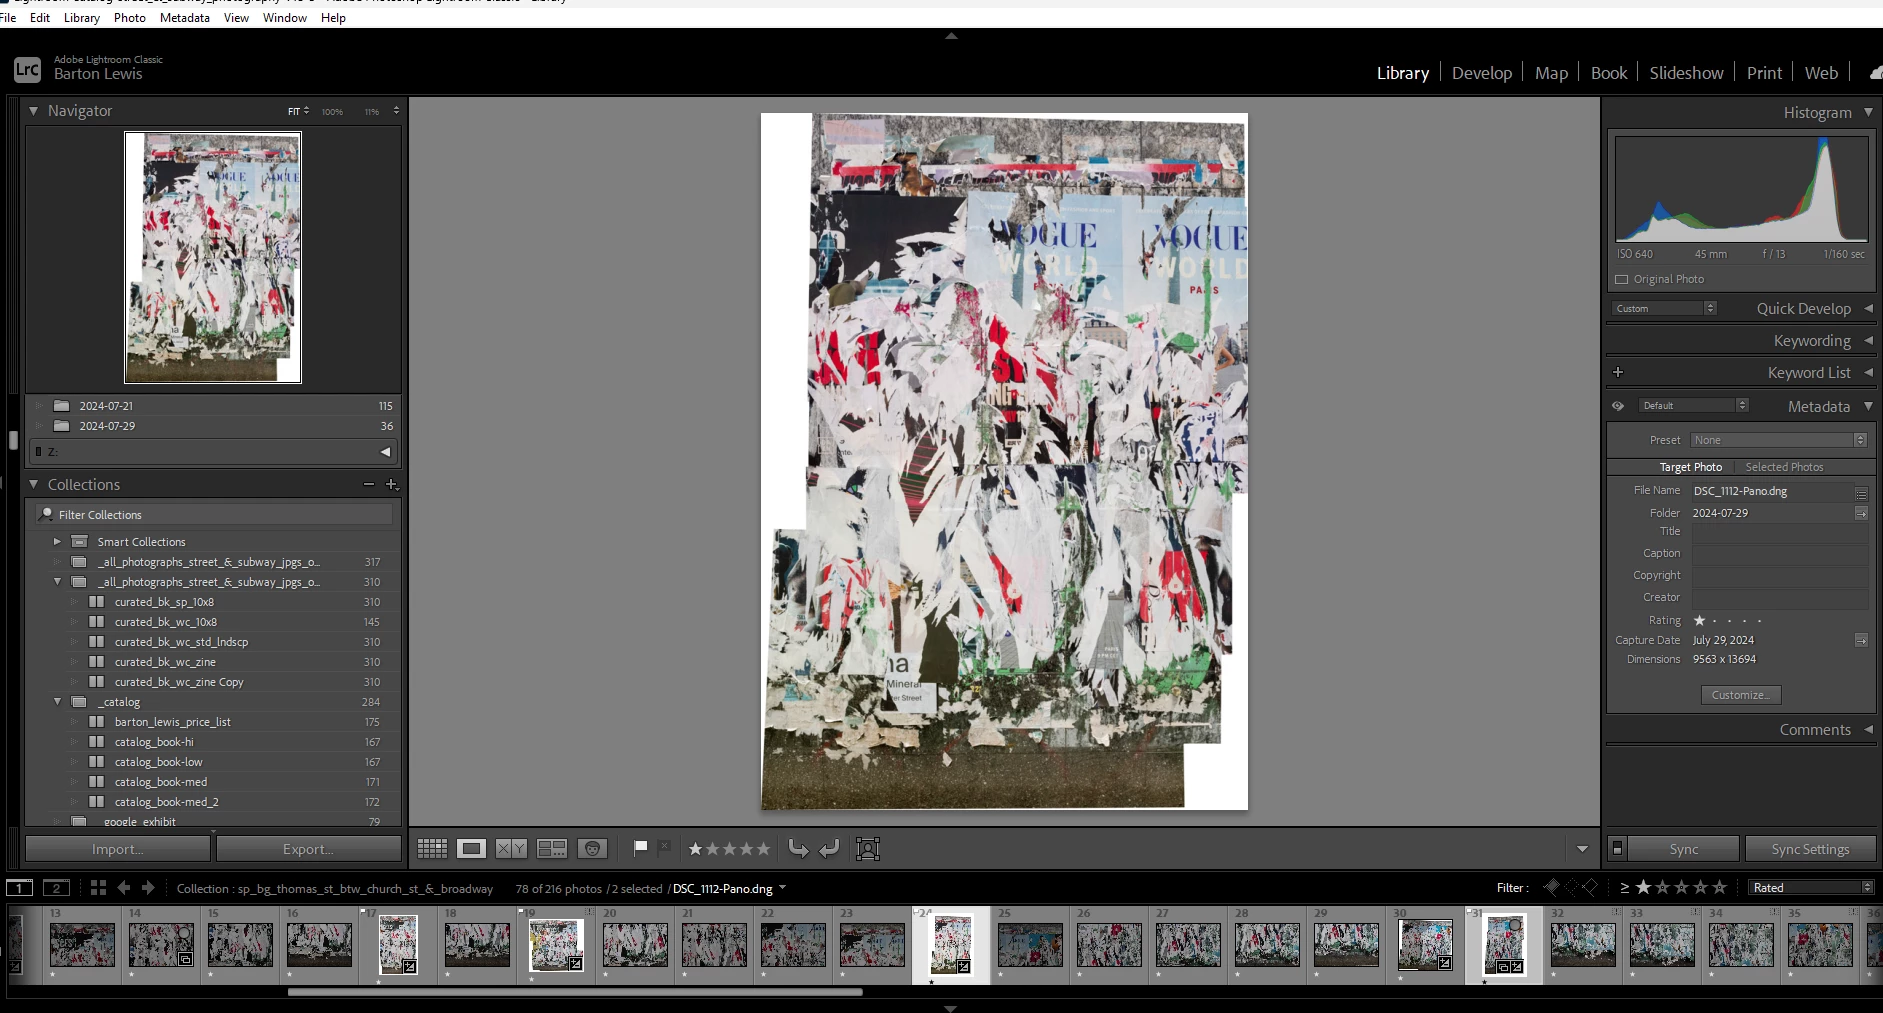Go forward to next photo source
Screen dimensions: 1883x1013
coord(148,888)
